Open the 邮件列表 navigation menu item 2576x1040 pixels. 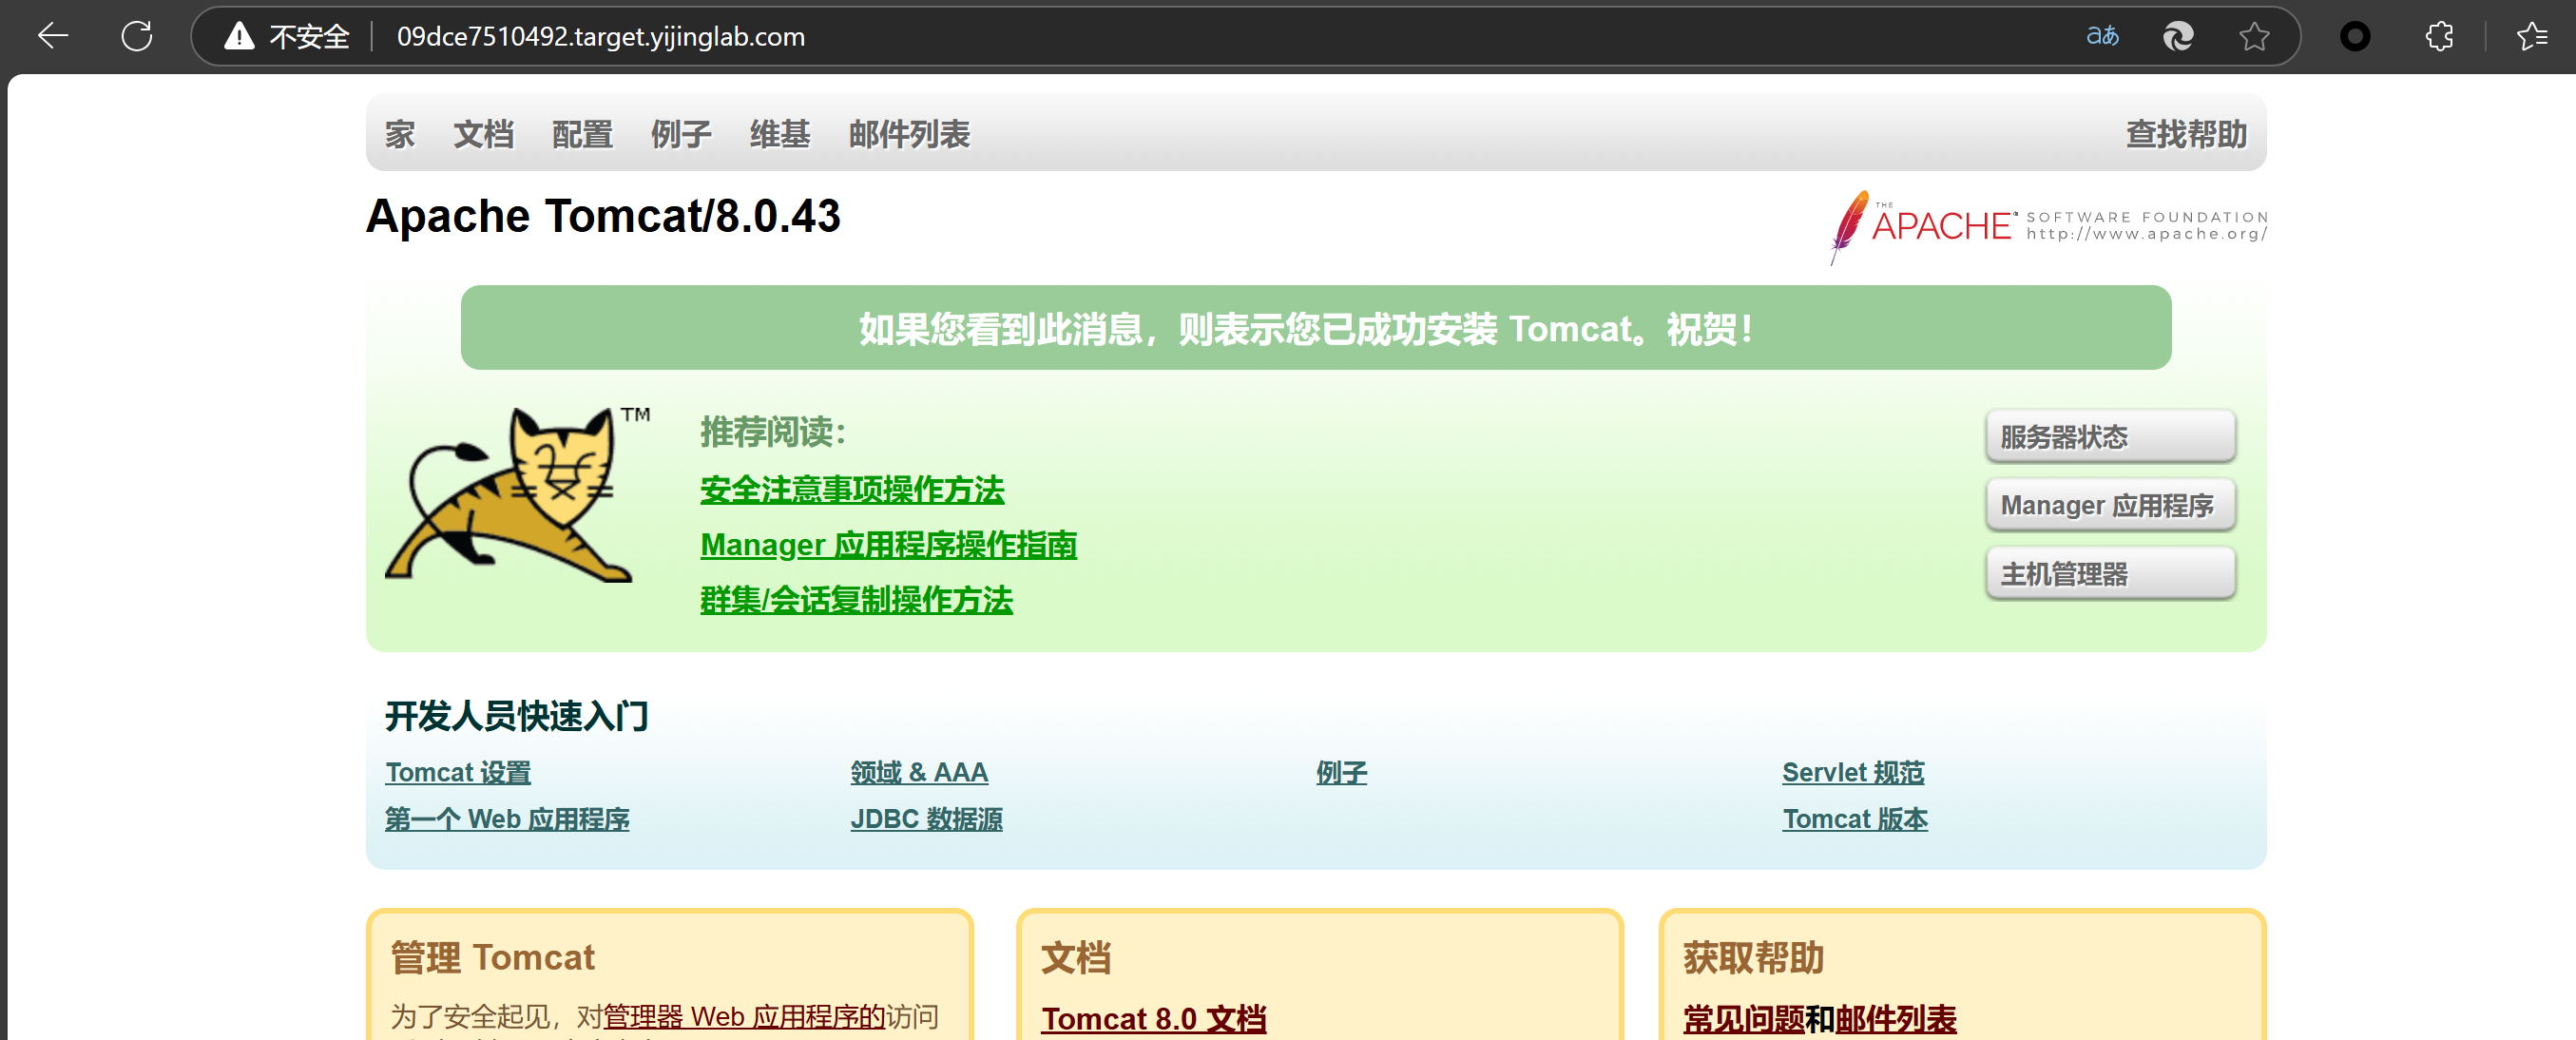(x=909, y=134)
